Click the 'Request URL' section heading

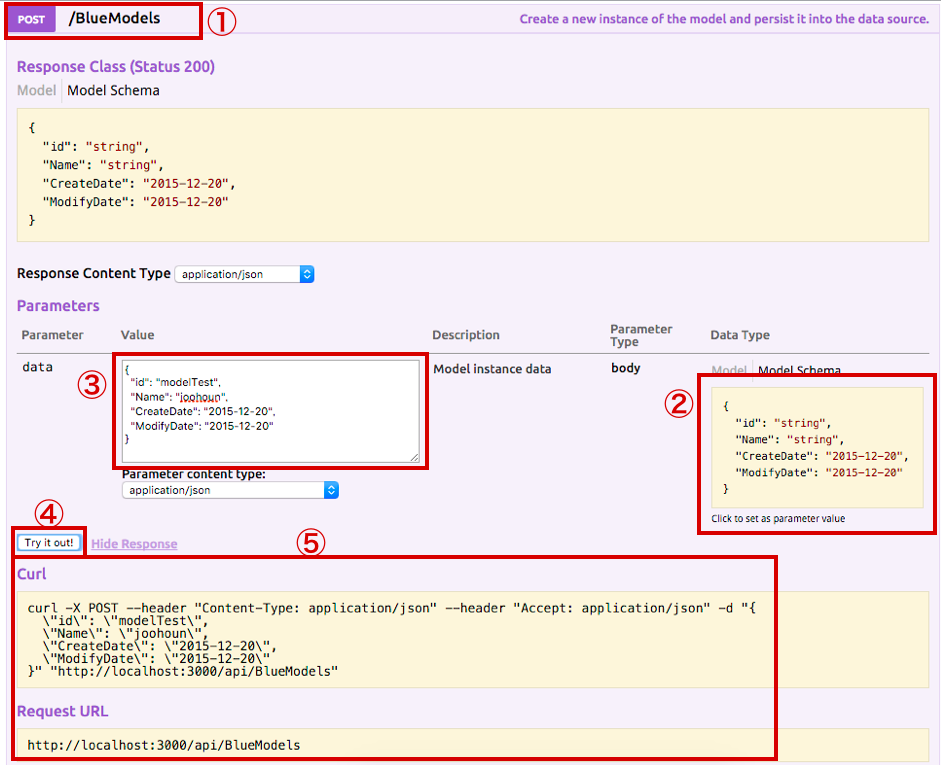pyautogui.click(x=62, y=711)
